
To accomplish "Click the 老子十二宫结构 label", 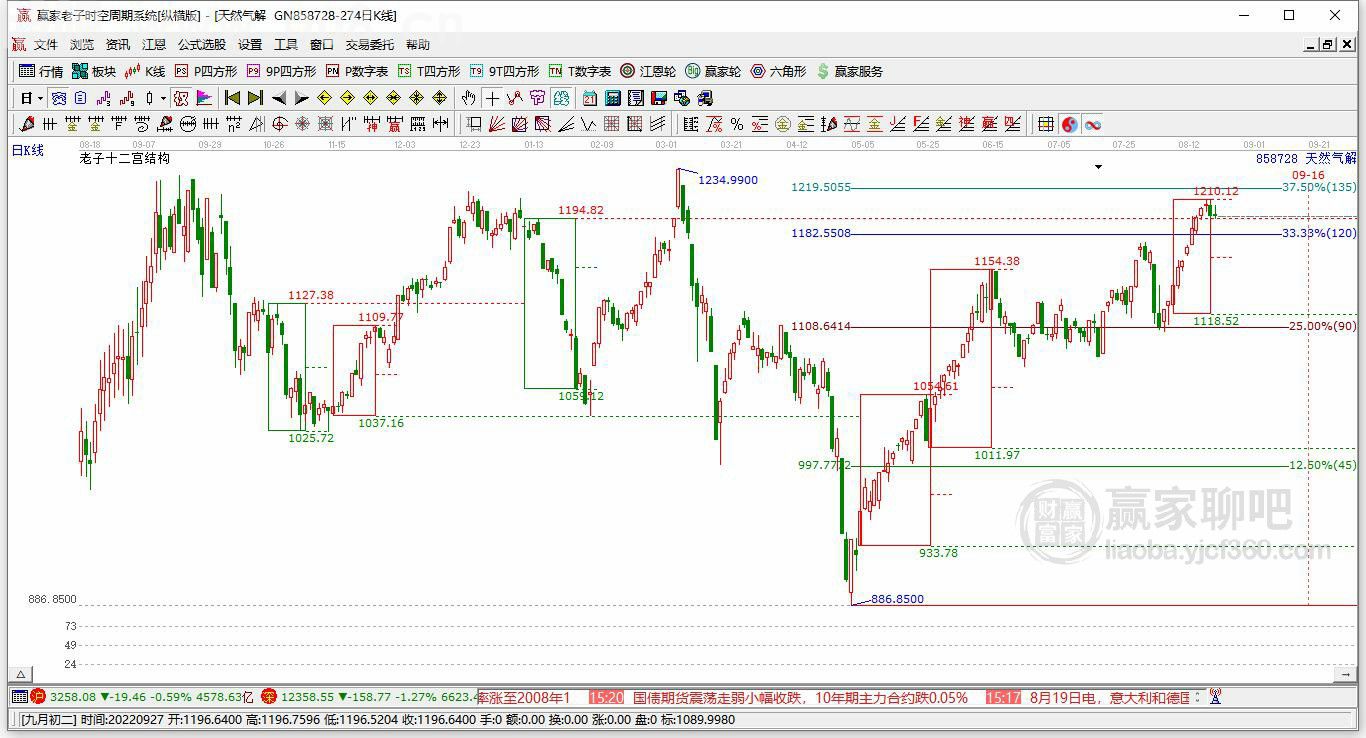I will [124, 158].
